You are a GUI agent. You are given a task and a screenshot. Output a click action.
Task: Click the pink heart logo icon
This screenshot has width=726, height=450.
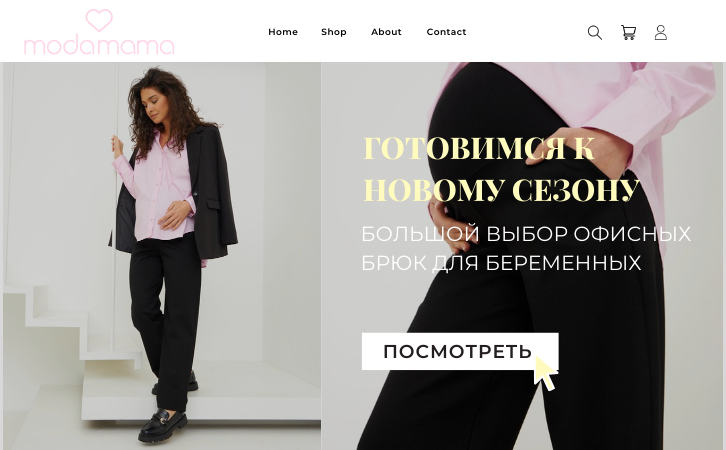[x=99, y=20]
